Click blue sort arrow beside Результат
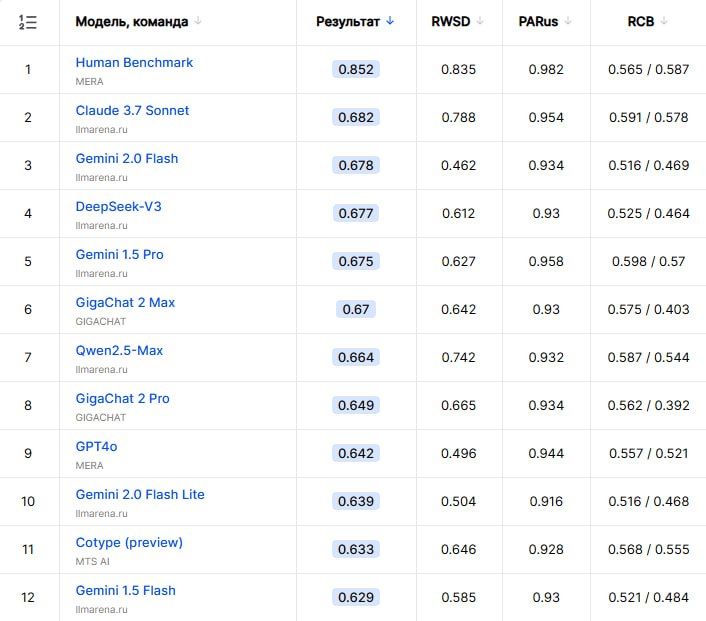The image size is (706, 621). (x=390, y=21)
